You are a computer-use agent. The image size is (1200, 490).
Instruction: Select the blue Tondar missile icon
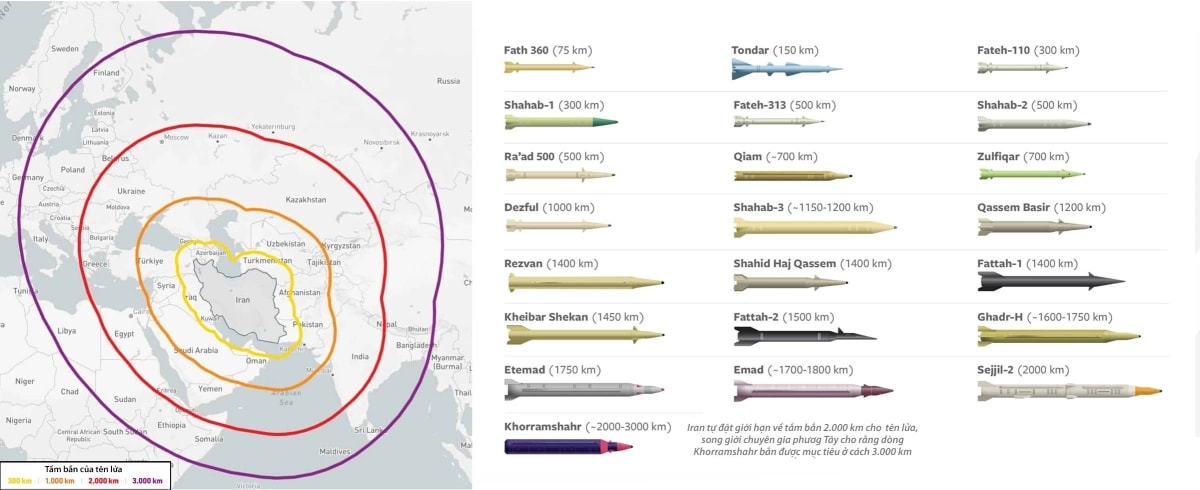click(786, 69)
